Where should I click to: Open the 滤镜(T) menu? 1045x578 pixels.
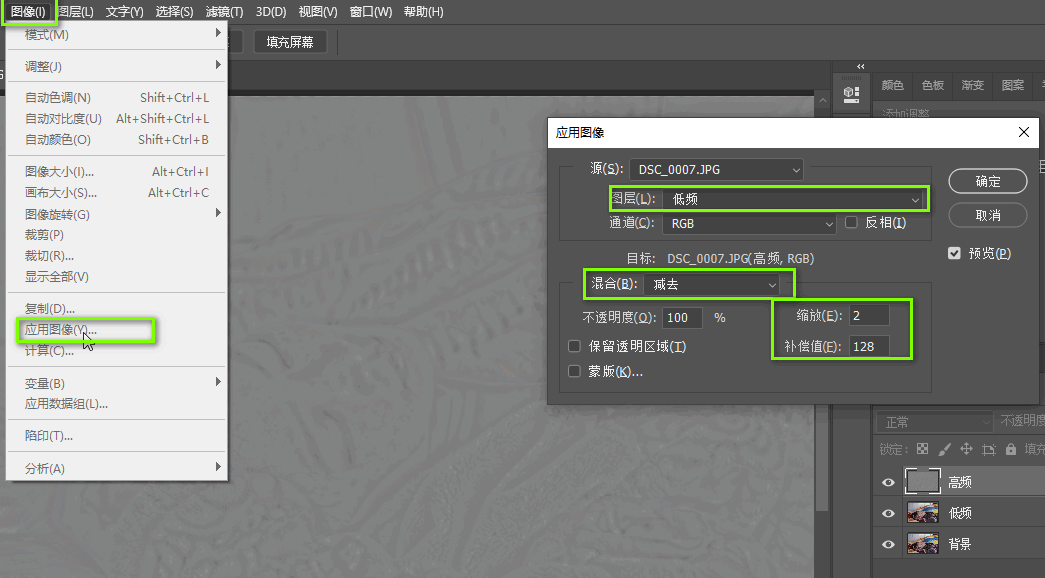tap(224, 12)
